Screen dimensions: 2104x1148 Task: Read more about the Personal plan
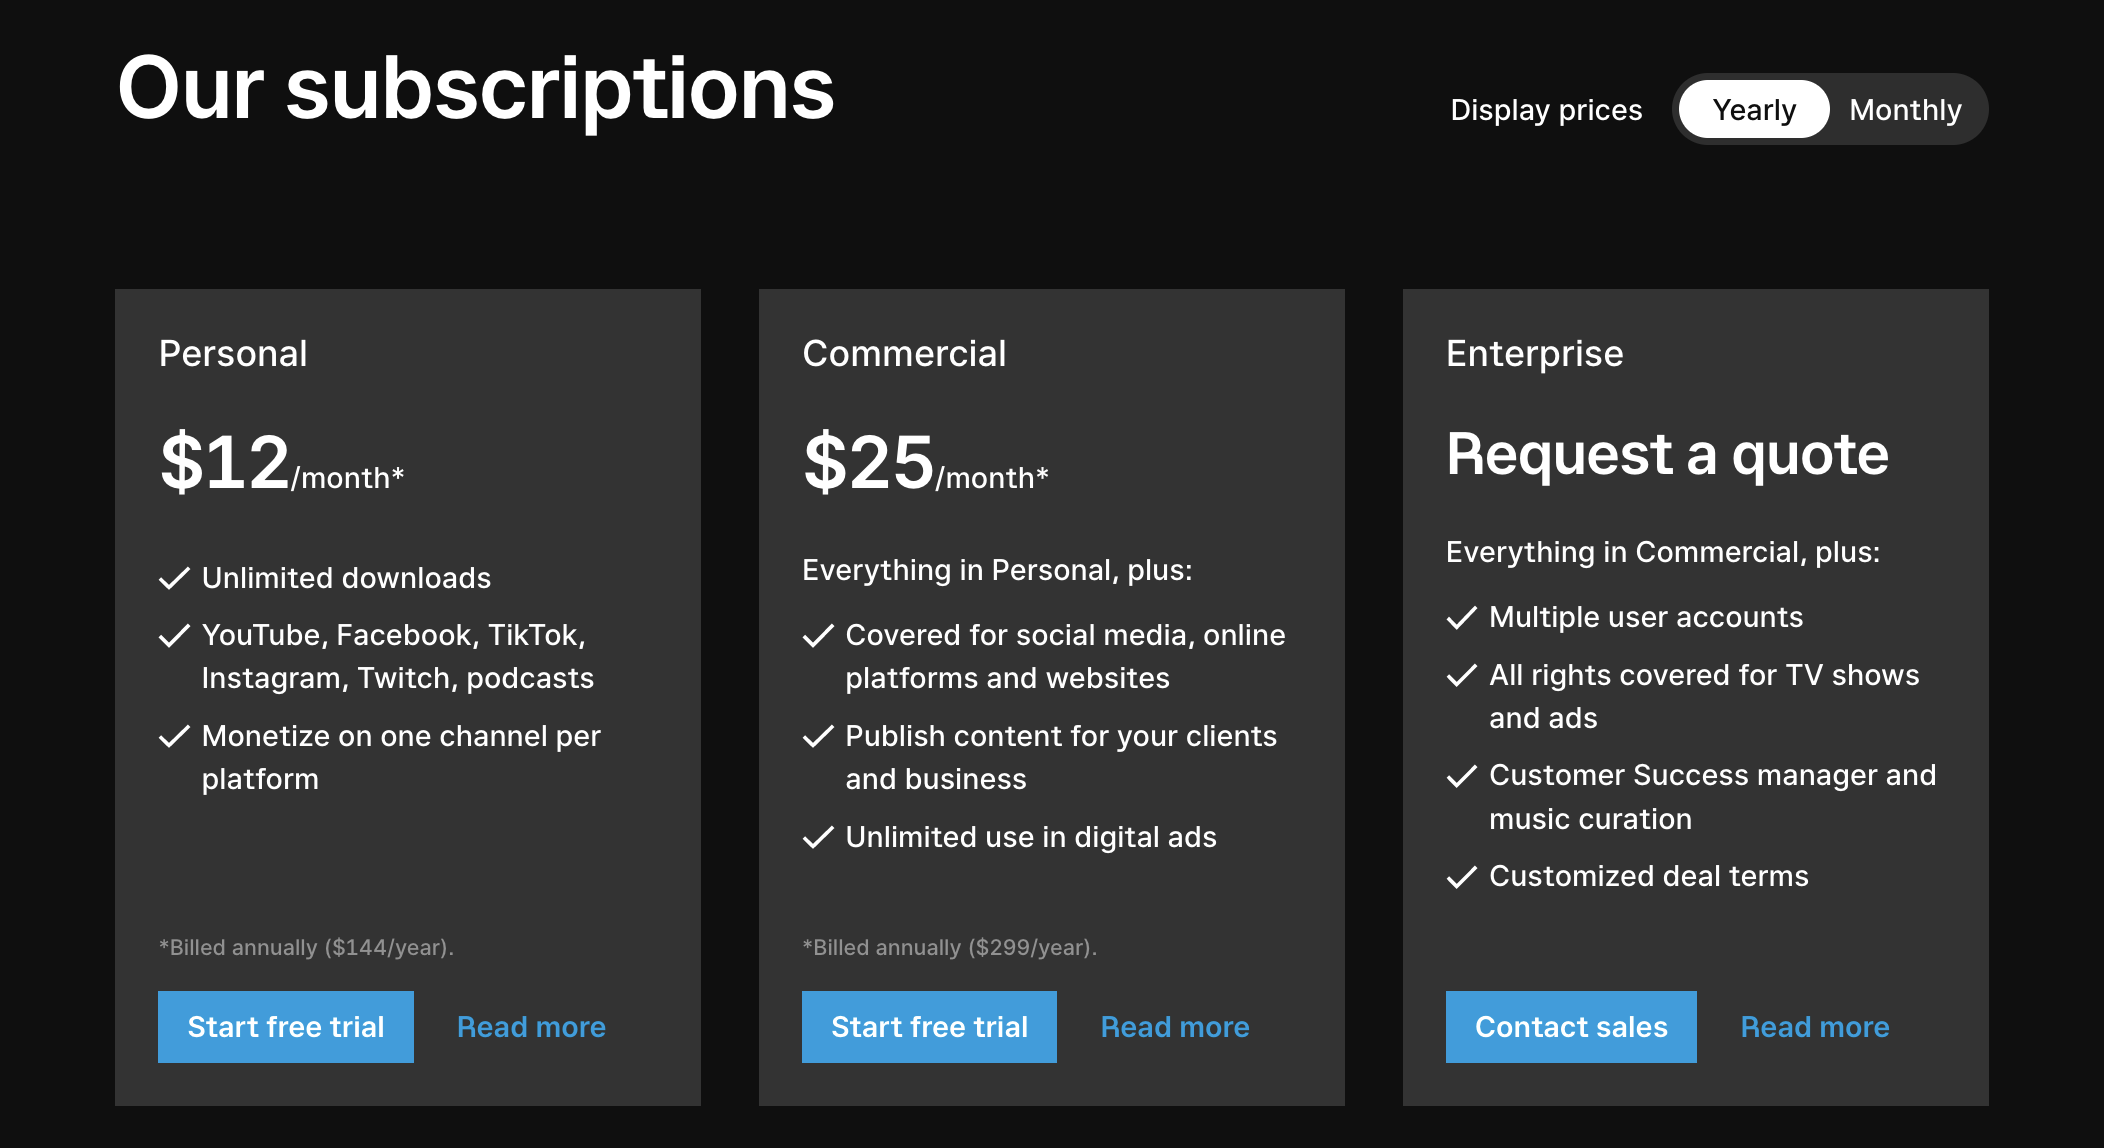(x=531, y=1027)
